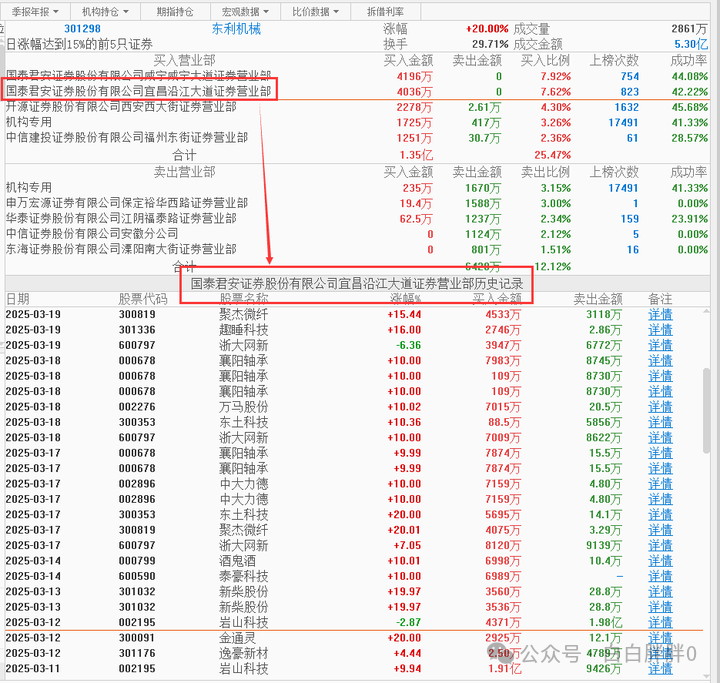Click the history list 卖出金额 column header
The image size is (720, 683).
coord(598,299)
